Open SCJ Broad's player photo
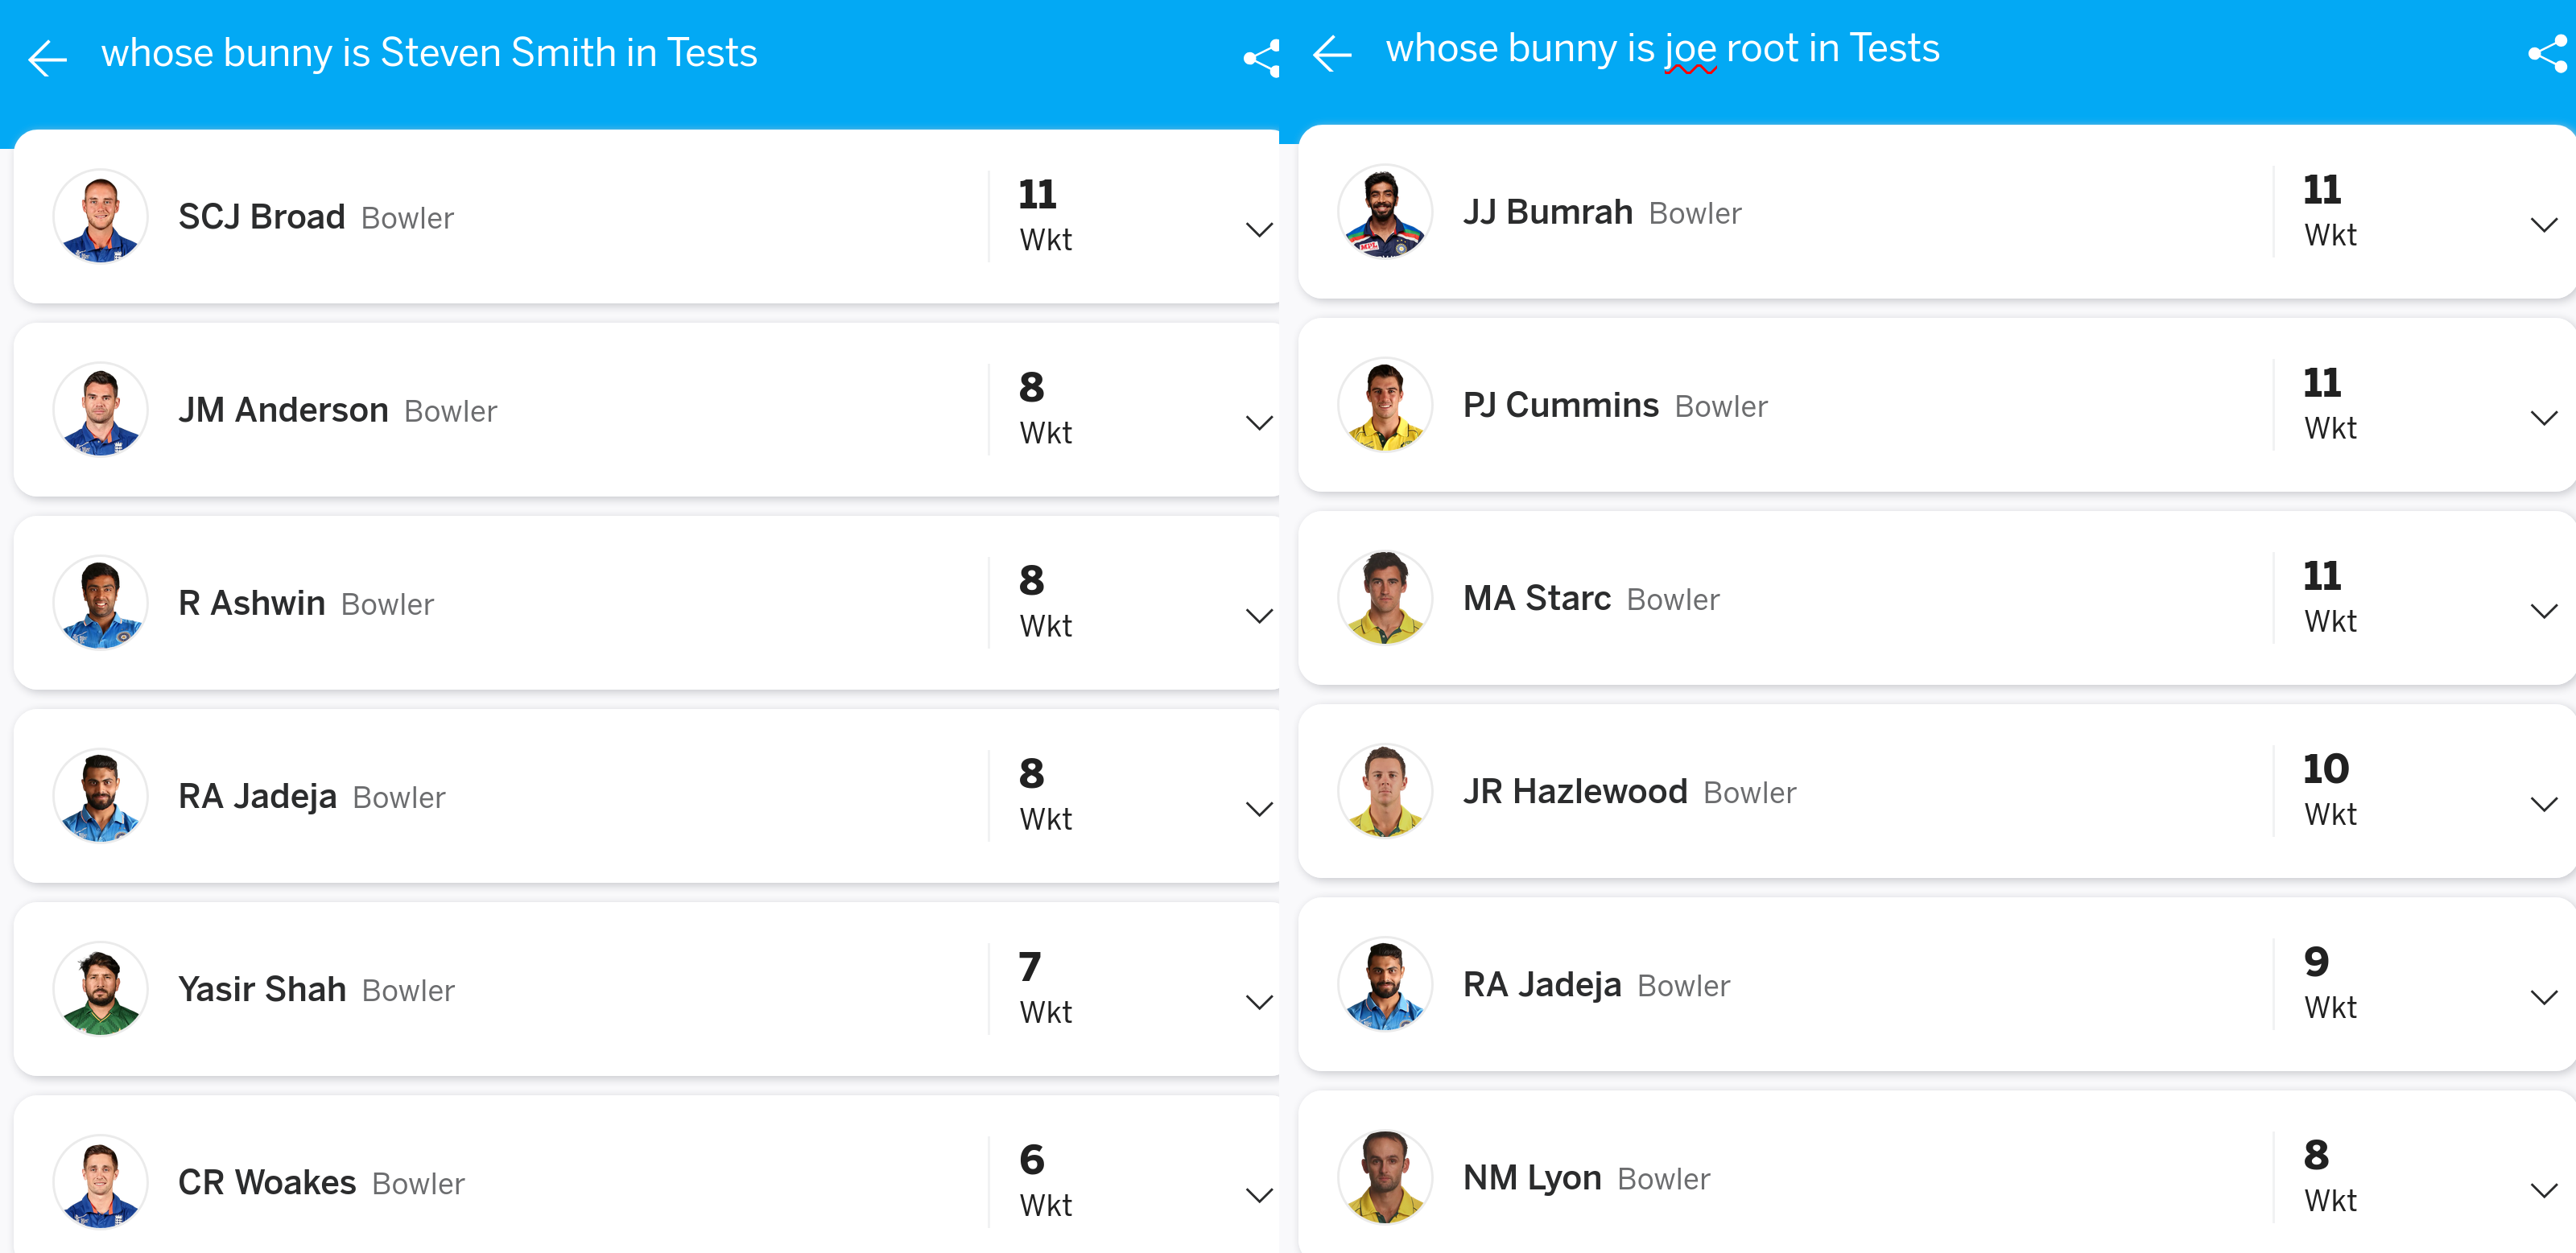The height and width of the screenshot is (1253, 2576). (100, 216)
